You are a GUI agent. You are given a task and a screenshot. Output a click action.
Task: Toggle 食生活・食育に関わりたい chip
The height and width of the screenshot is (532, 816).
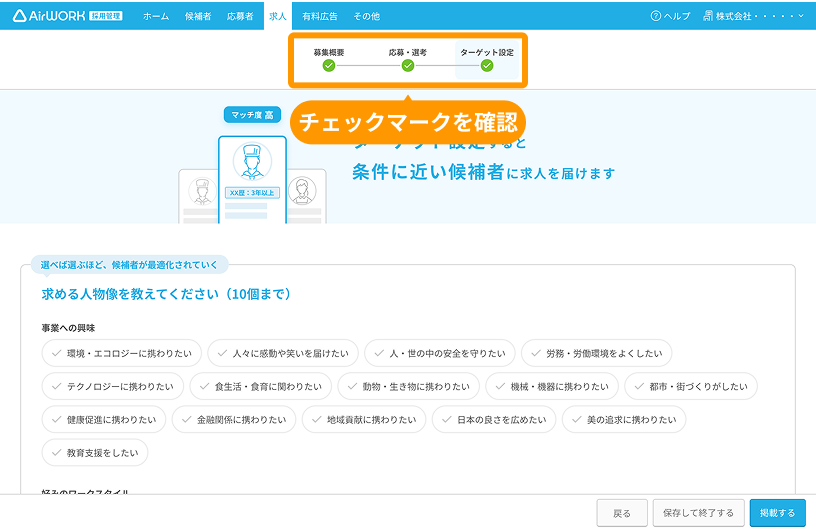[261, 387]
